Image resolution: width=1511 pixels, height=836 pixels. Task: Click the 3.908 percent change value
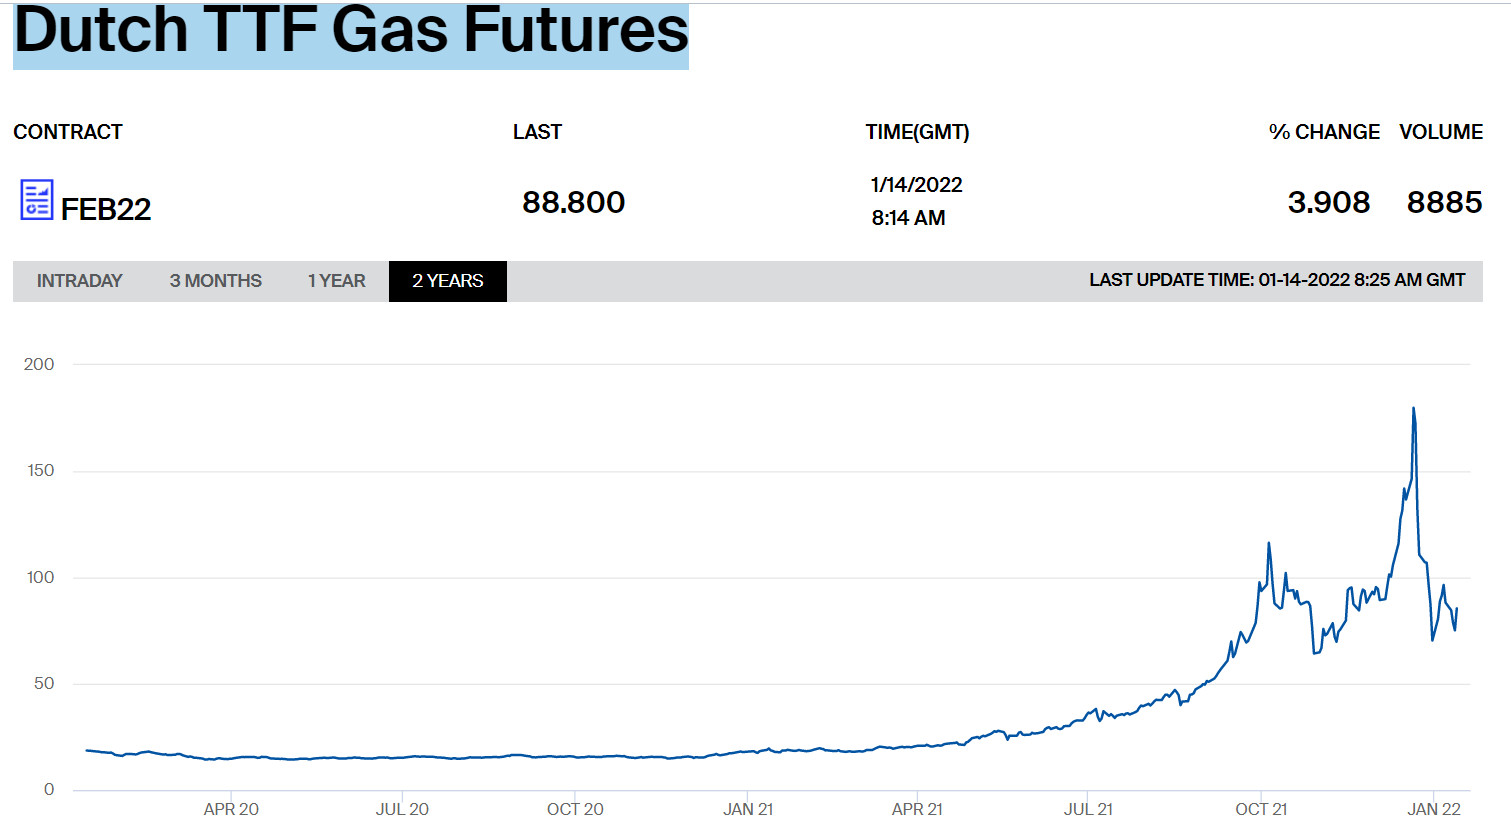1328,202
